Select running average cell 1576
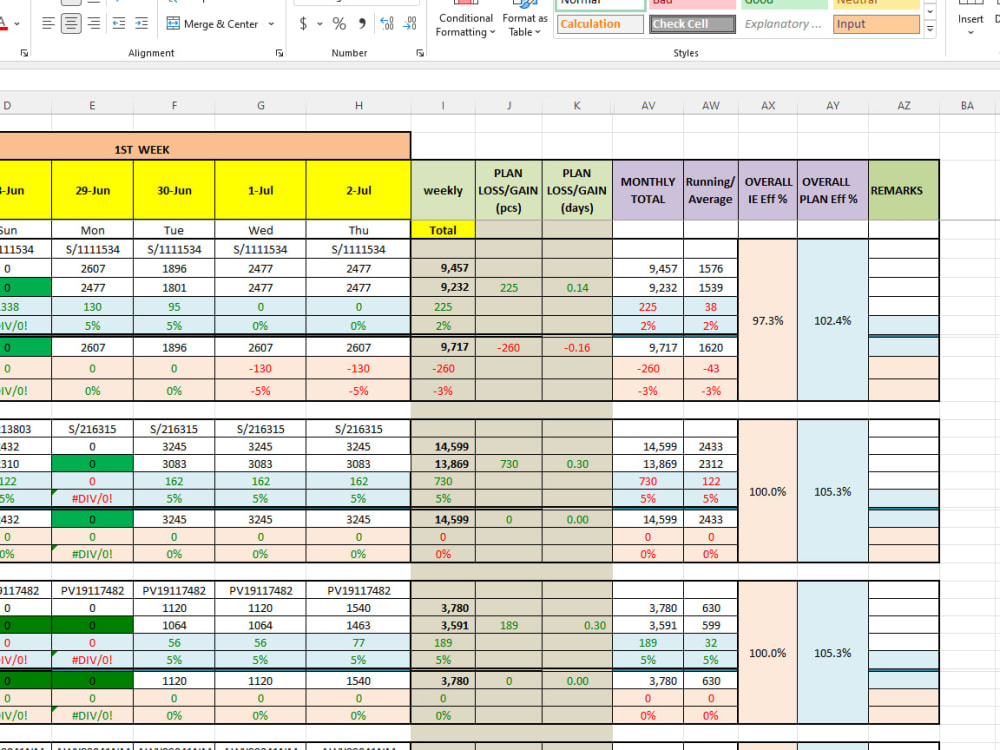The image size is (1000, 750). (x=710, y=268)
